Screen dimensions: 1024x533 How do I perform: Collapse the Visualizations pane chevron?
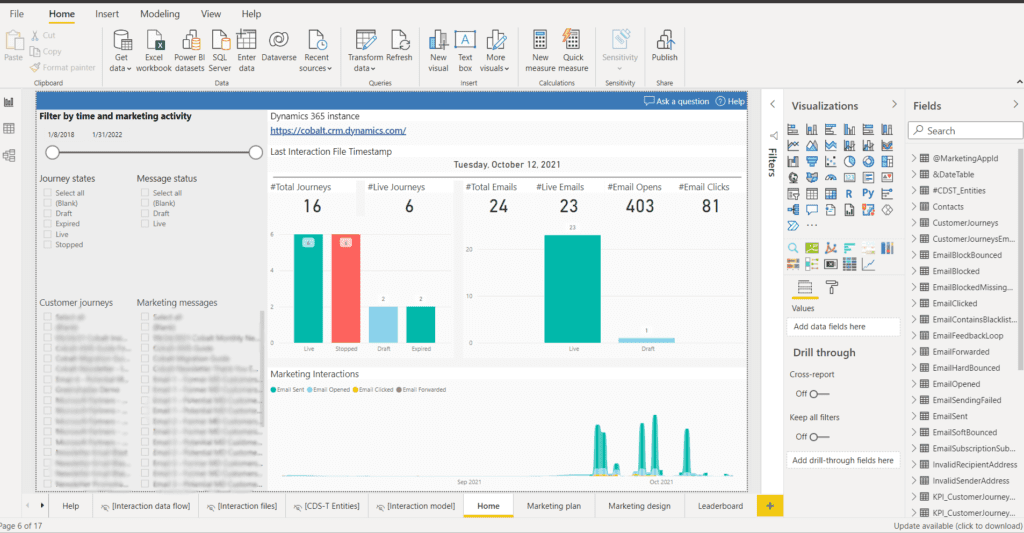[x=894, y=105]
